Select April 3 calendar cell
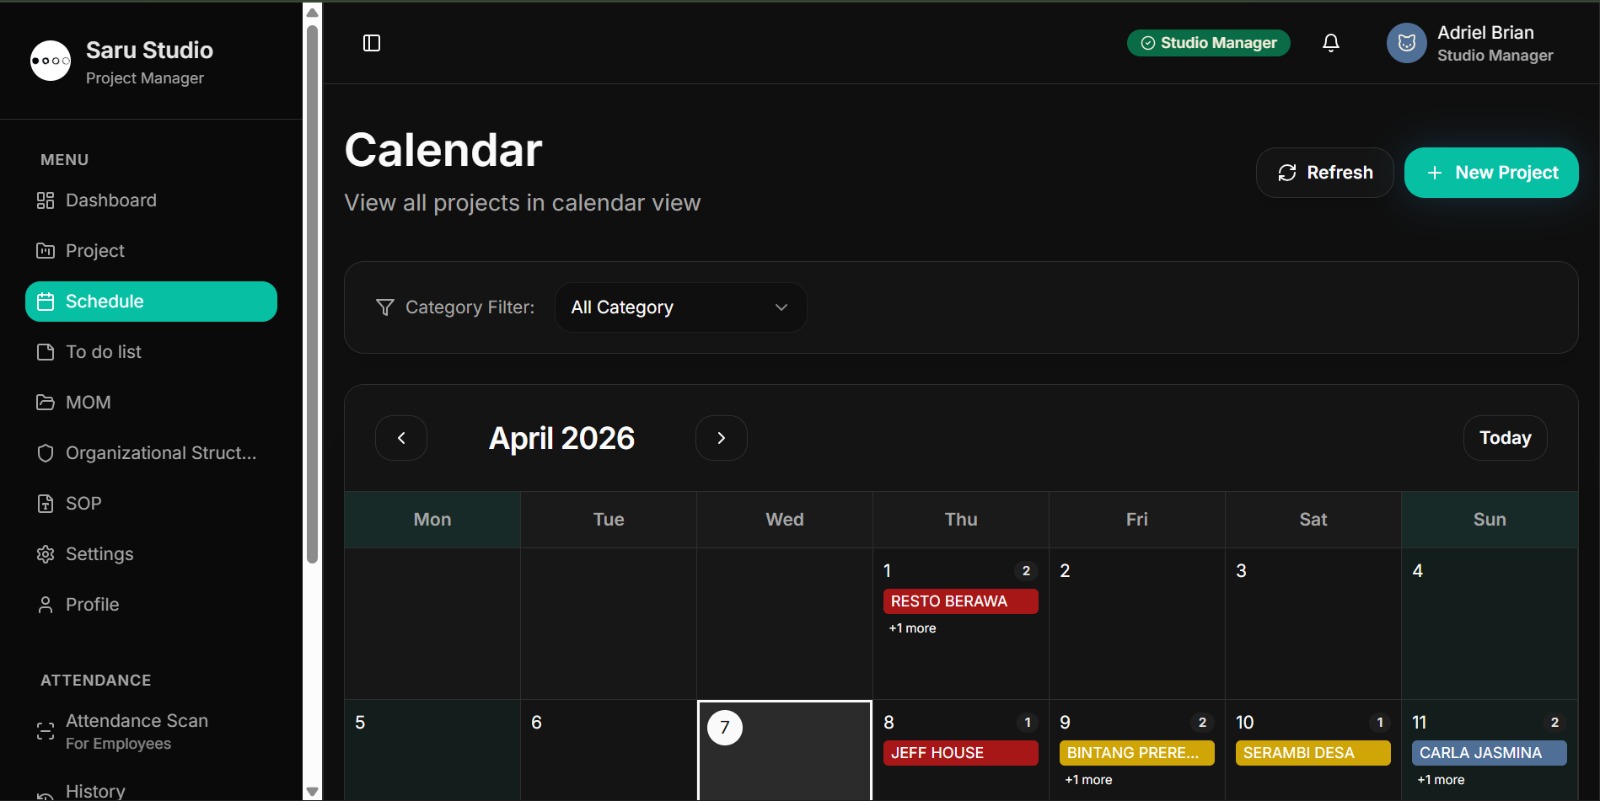 1313,624
